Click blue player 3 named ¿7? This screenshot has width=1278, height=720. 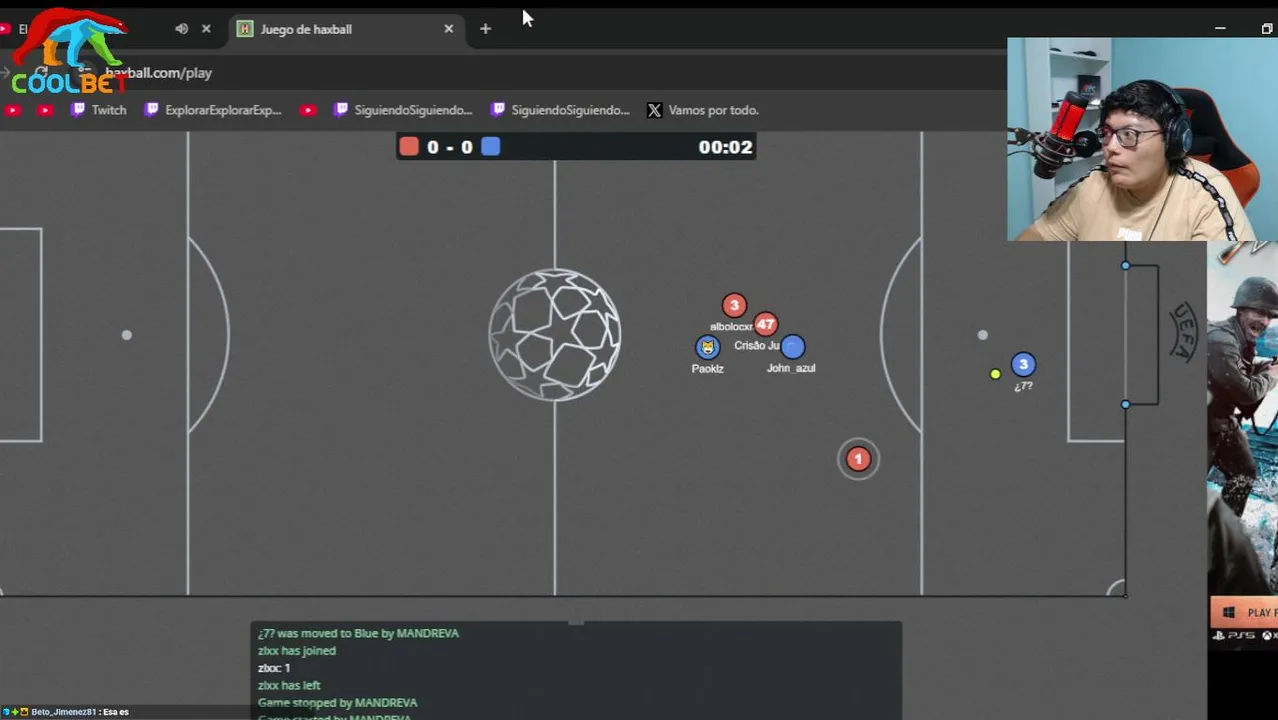coord(1023,365)
